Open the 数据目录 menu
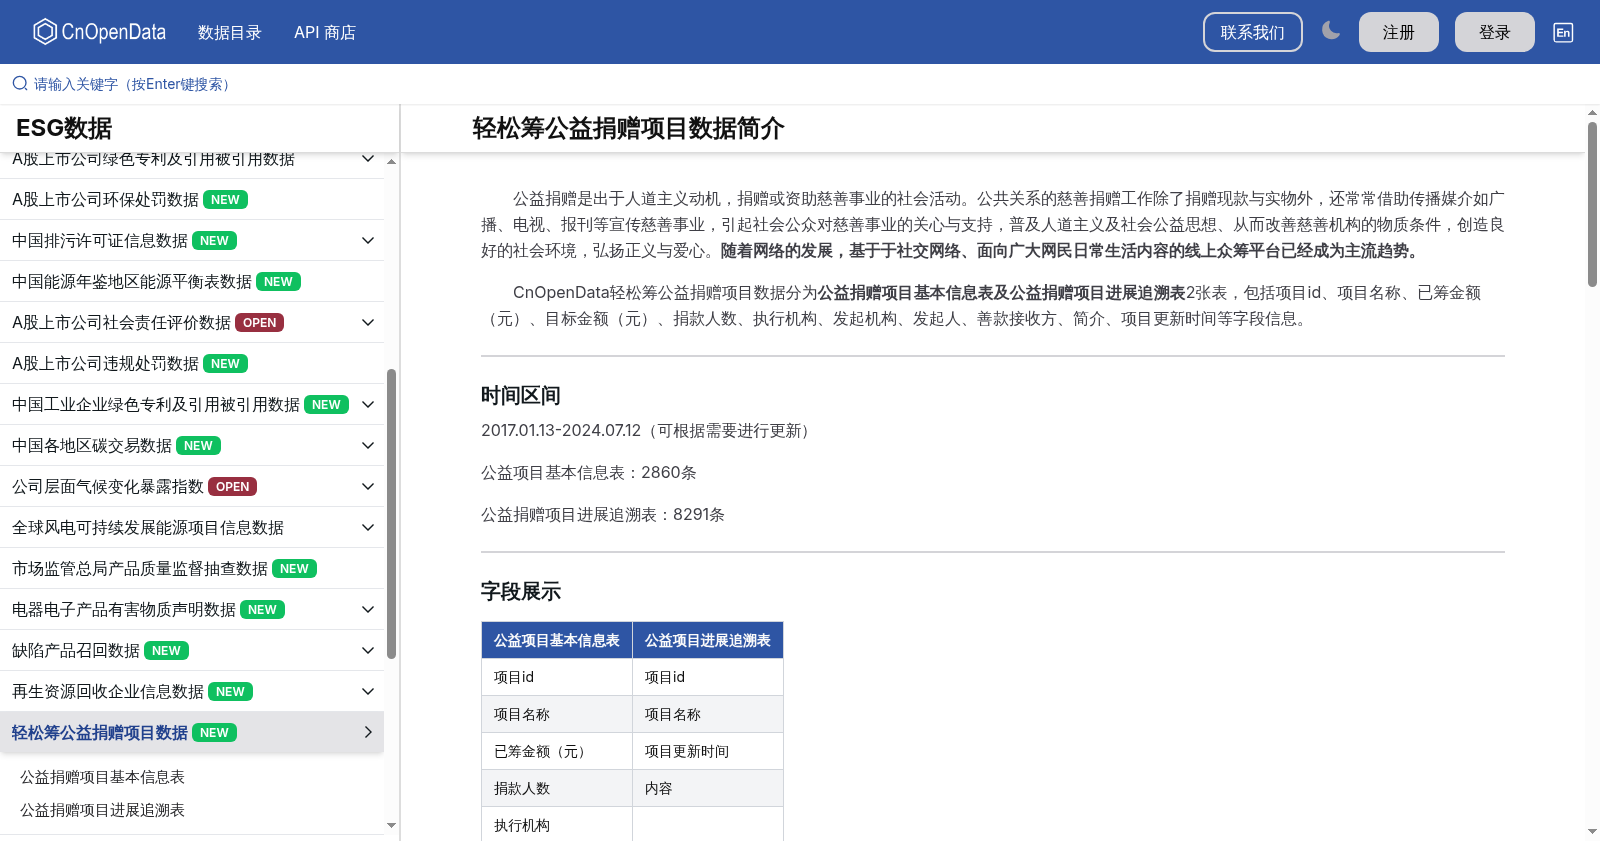This screenshot has height=857, width=1600. tap(230, 32)
